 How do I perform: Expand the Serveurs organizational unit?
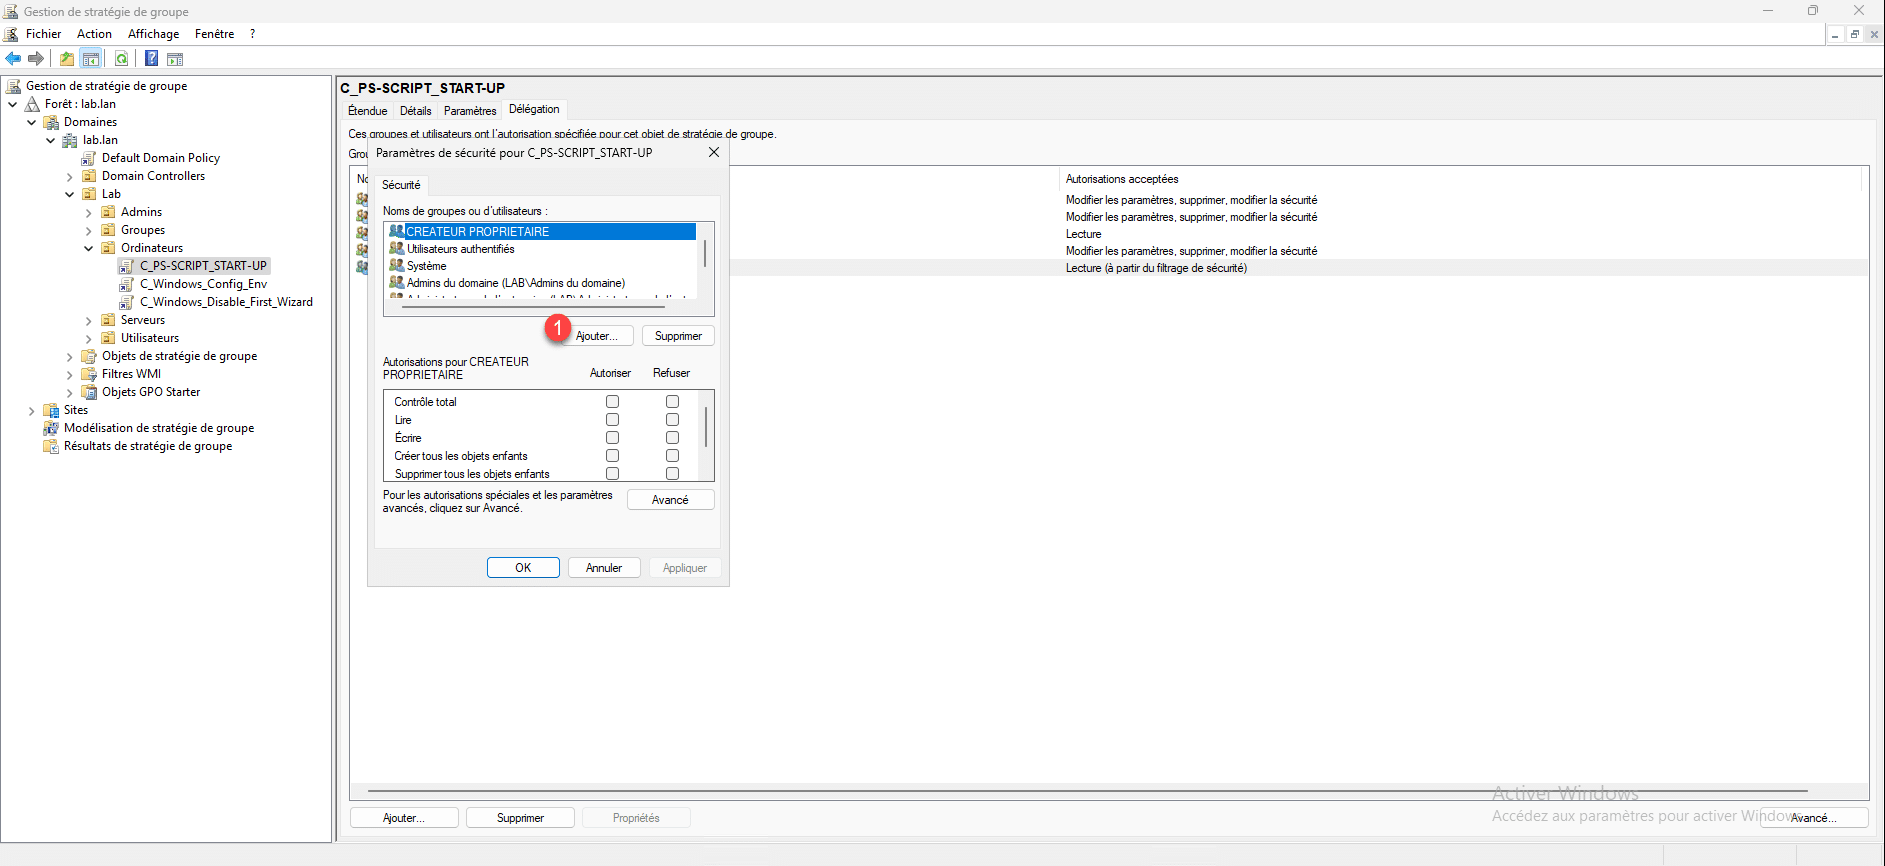tap(88, 321)
